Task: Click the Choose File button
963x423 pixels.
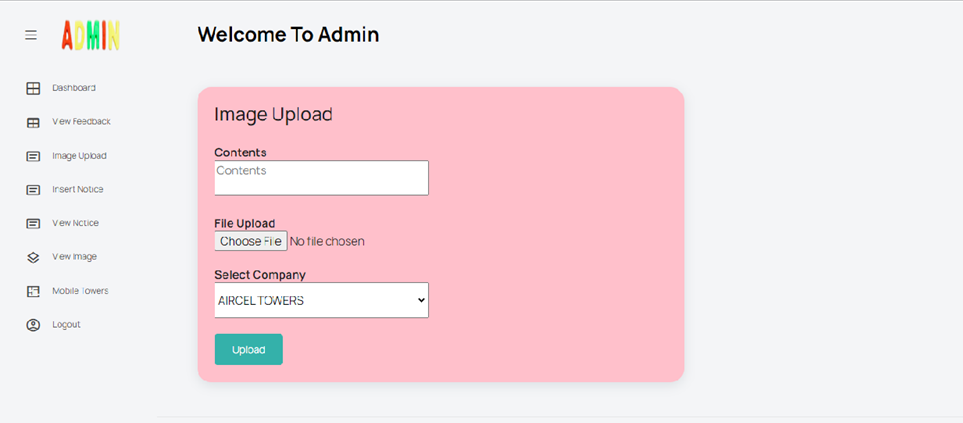Action: pyautogui.click(x=251, y=241)
